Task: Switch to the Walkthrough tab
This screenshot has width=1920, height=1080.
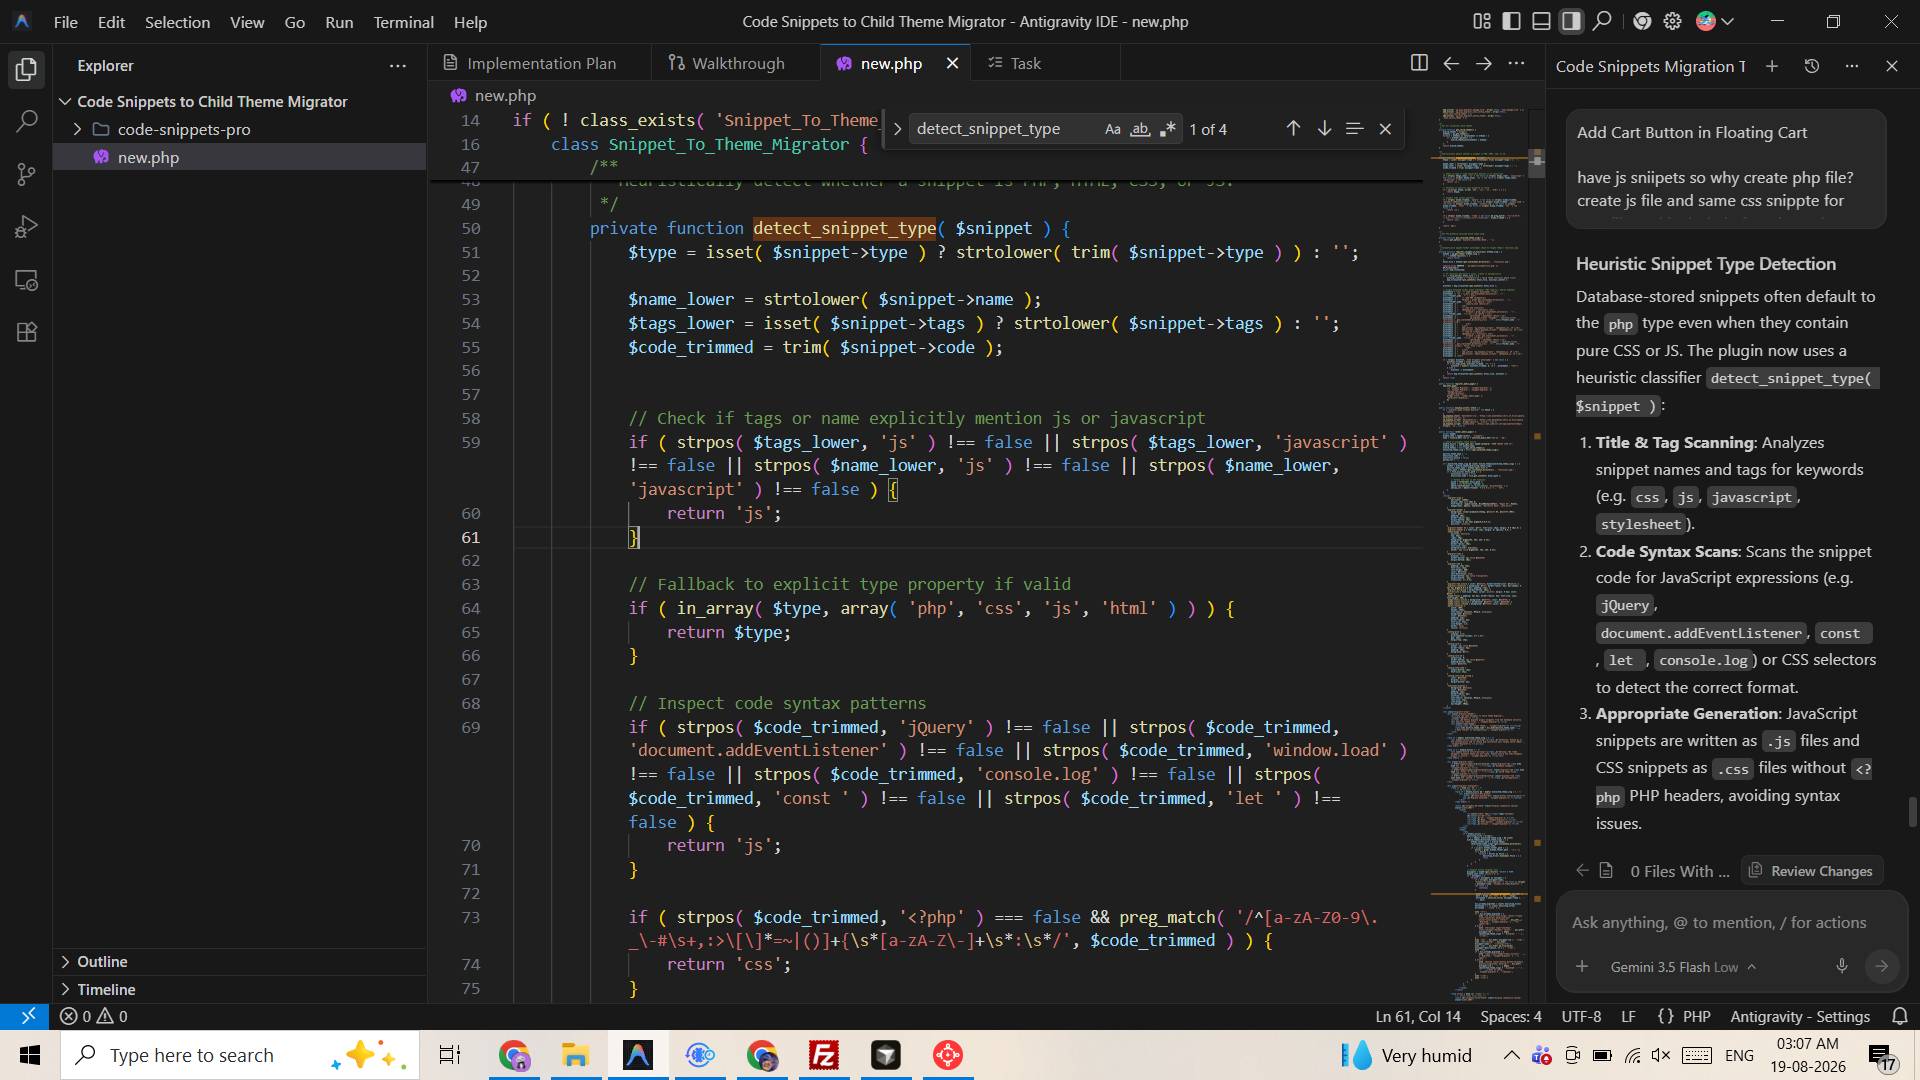Action: click(x=727, y=63)
